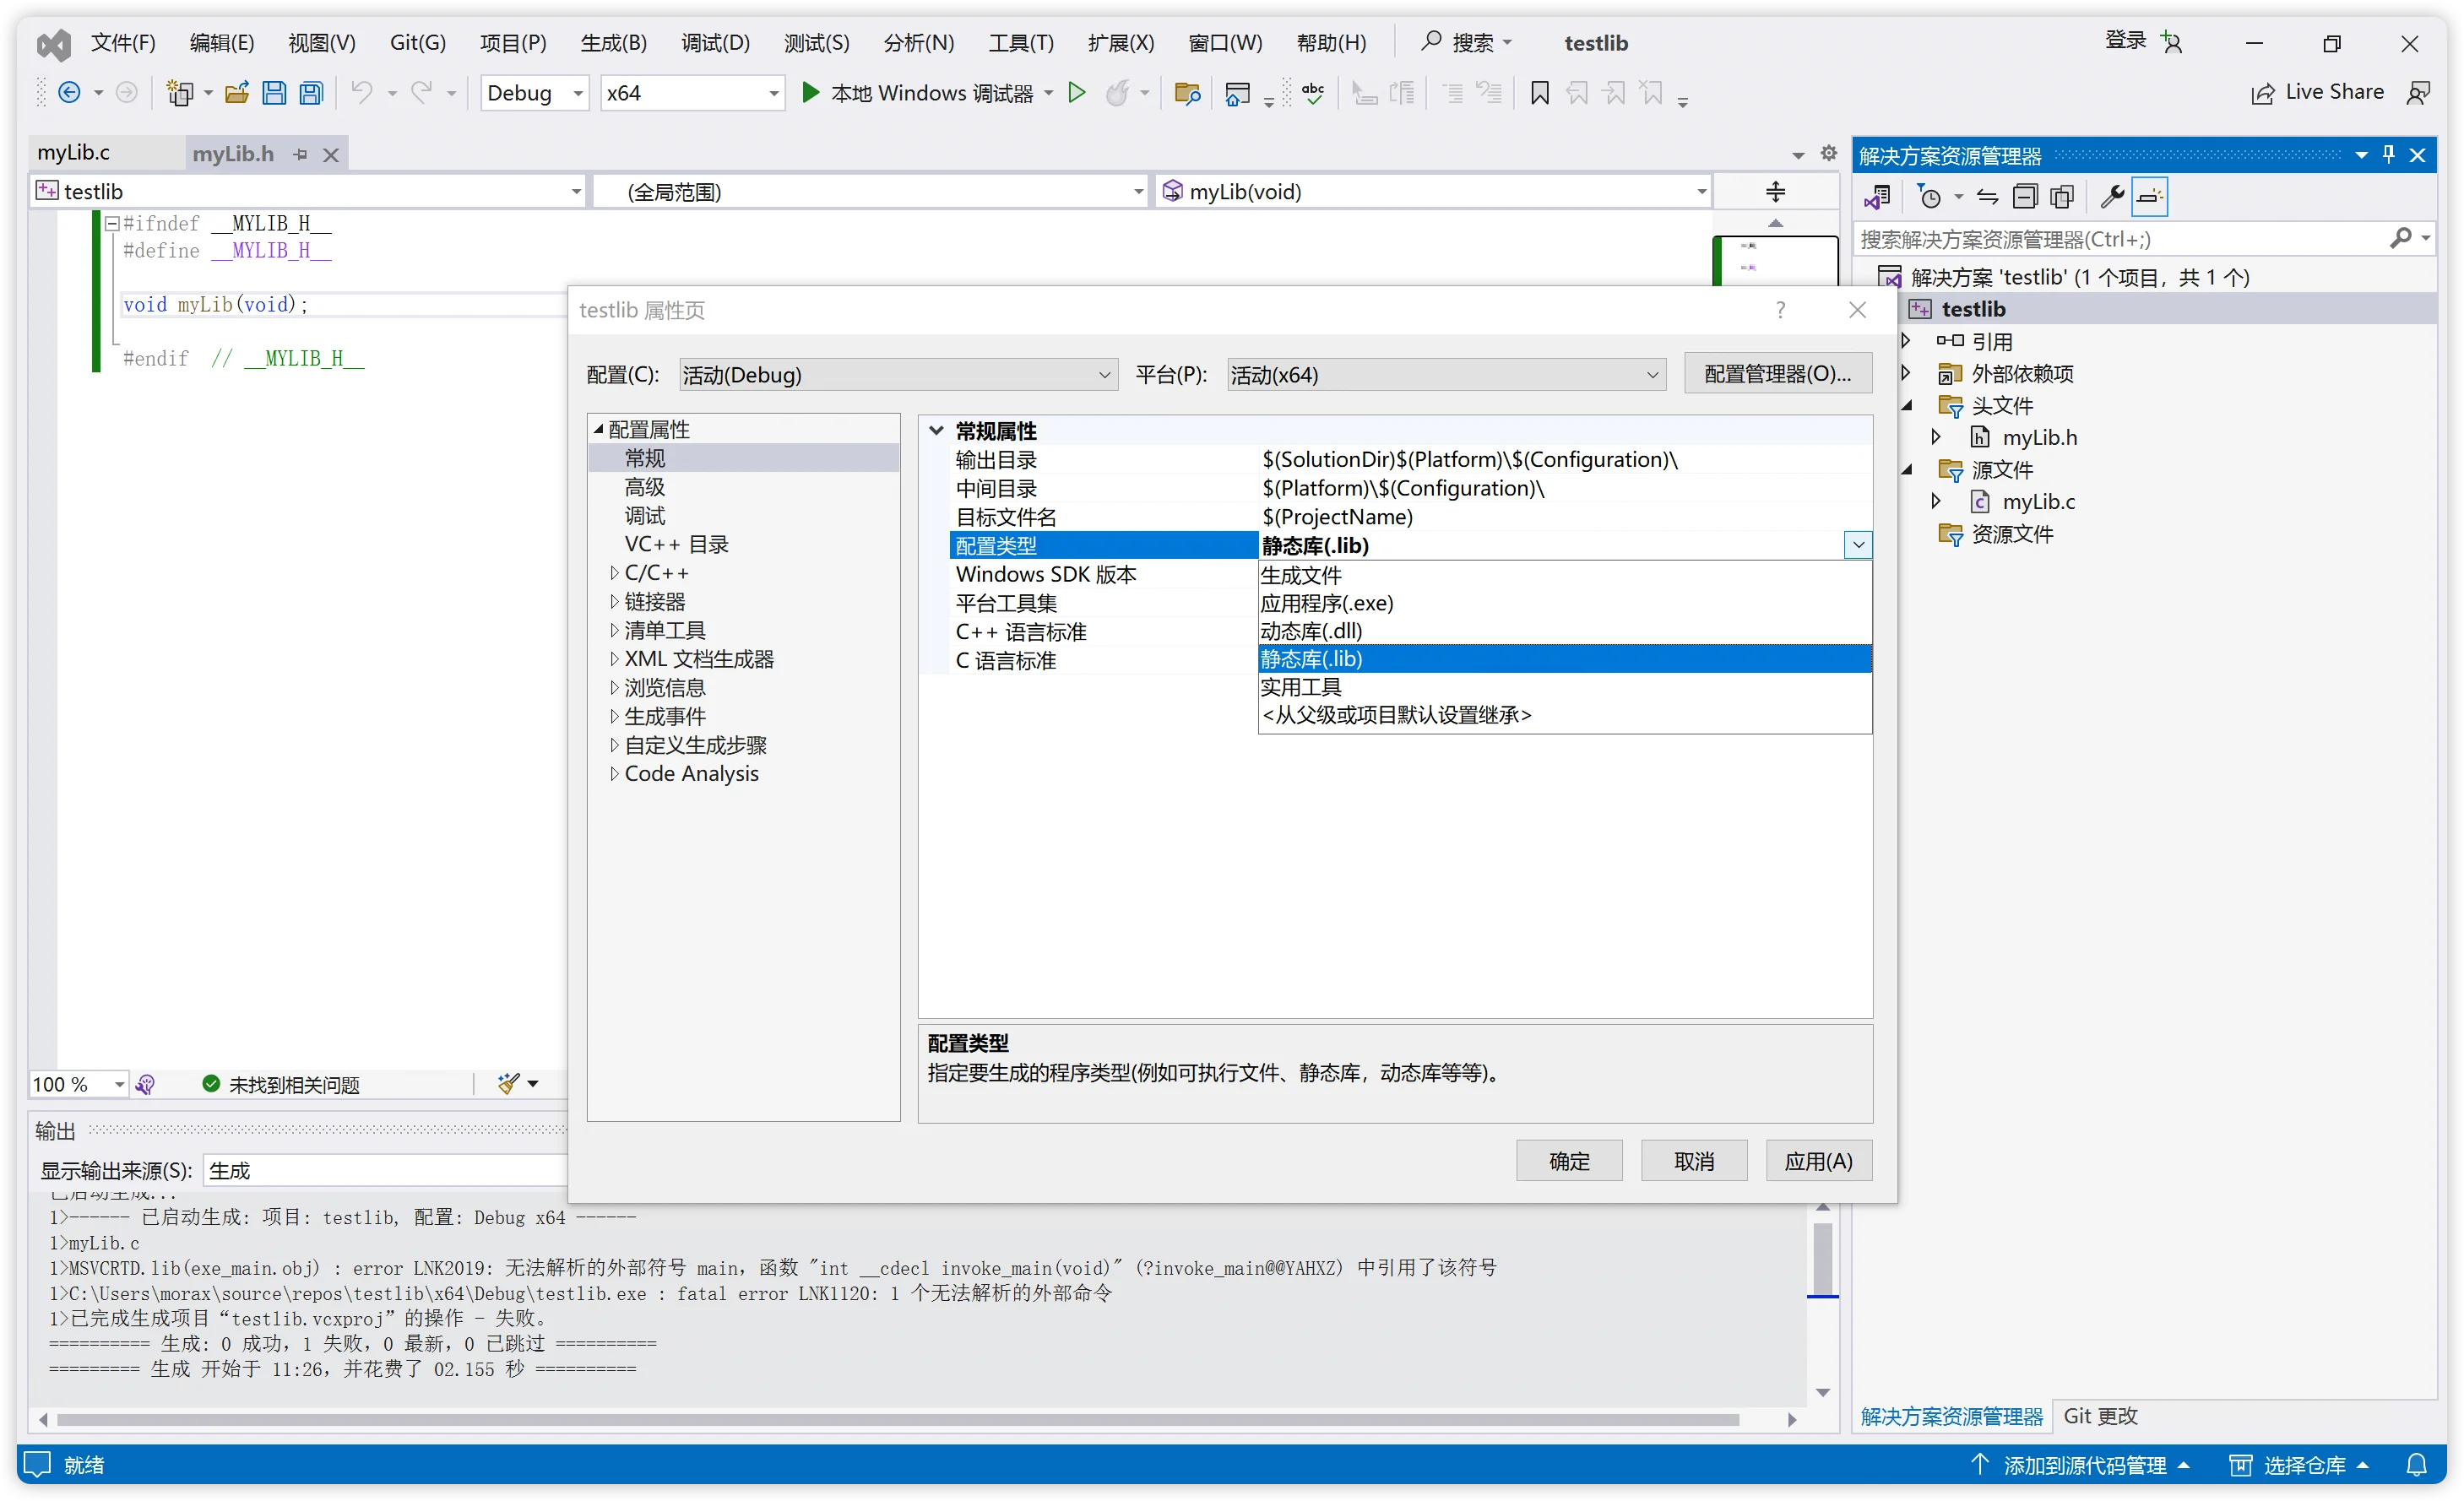Image resolution: width=2464 pixels, height=1501 pixels.
Task: Click the 配置管理器(O)... button
Action: [1777, 374]
